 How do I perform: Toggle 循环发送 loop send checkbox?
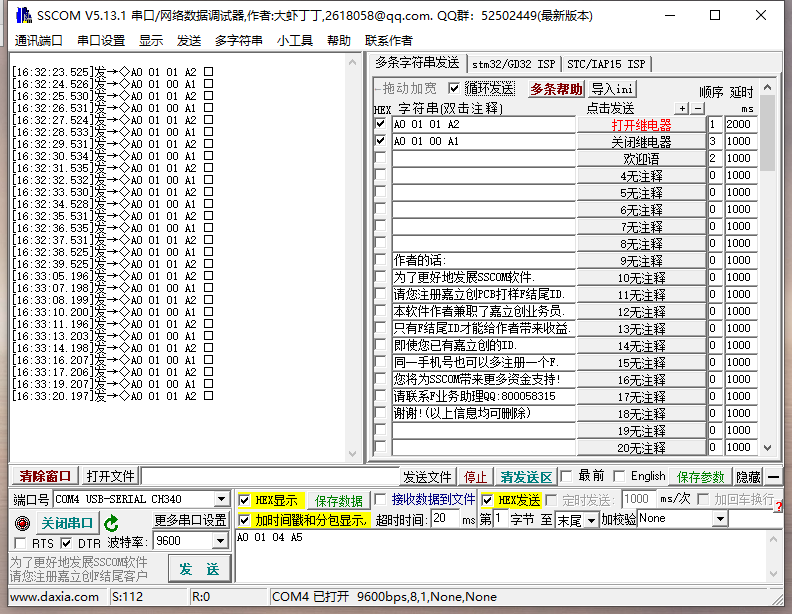pos(454,88)
